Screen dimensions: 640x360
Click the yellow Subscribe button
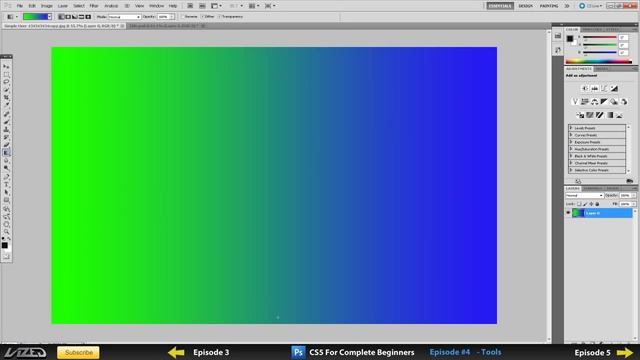tap(78, 352)
